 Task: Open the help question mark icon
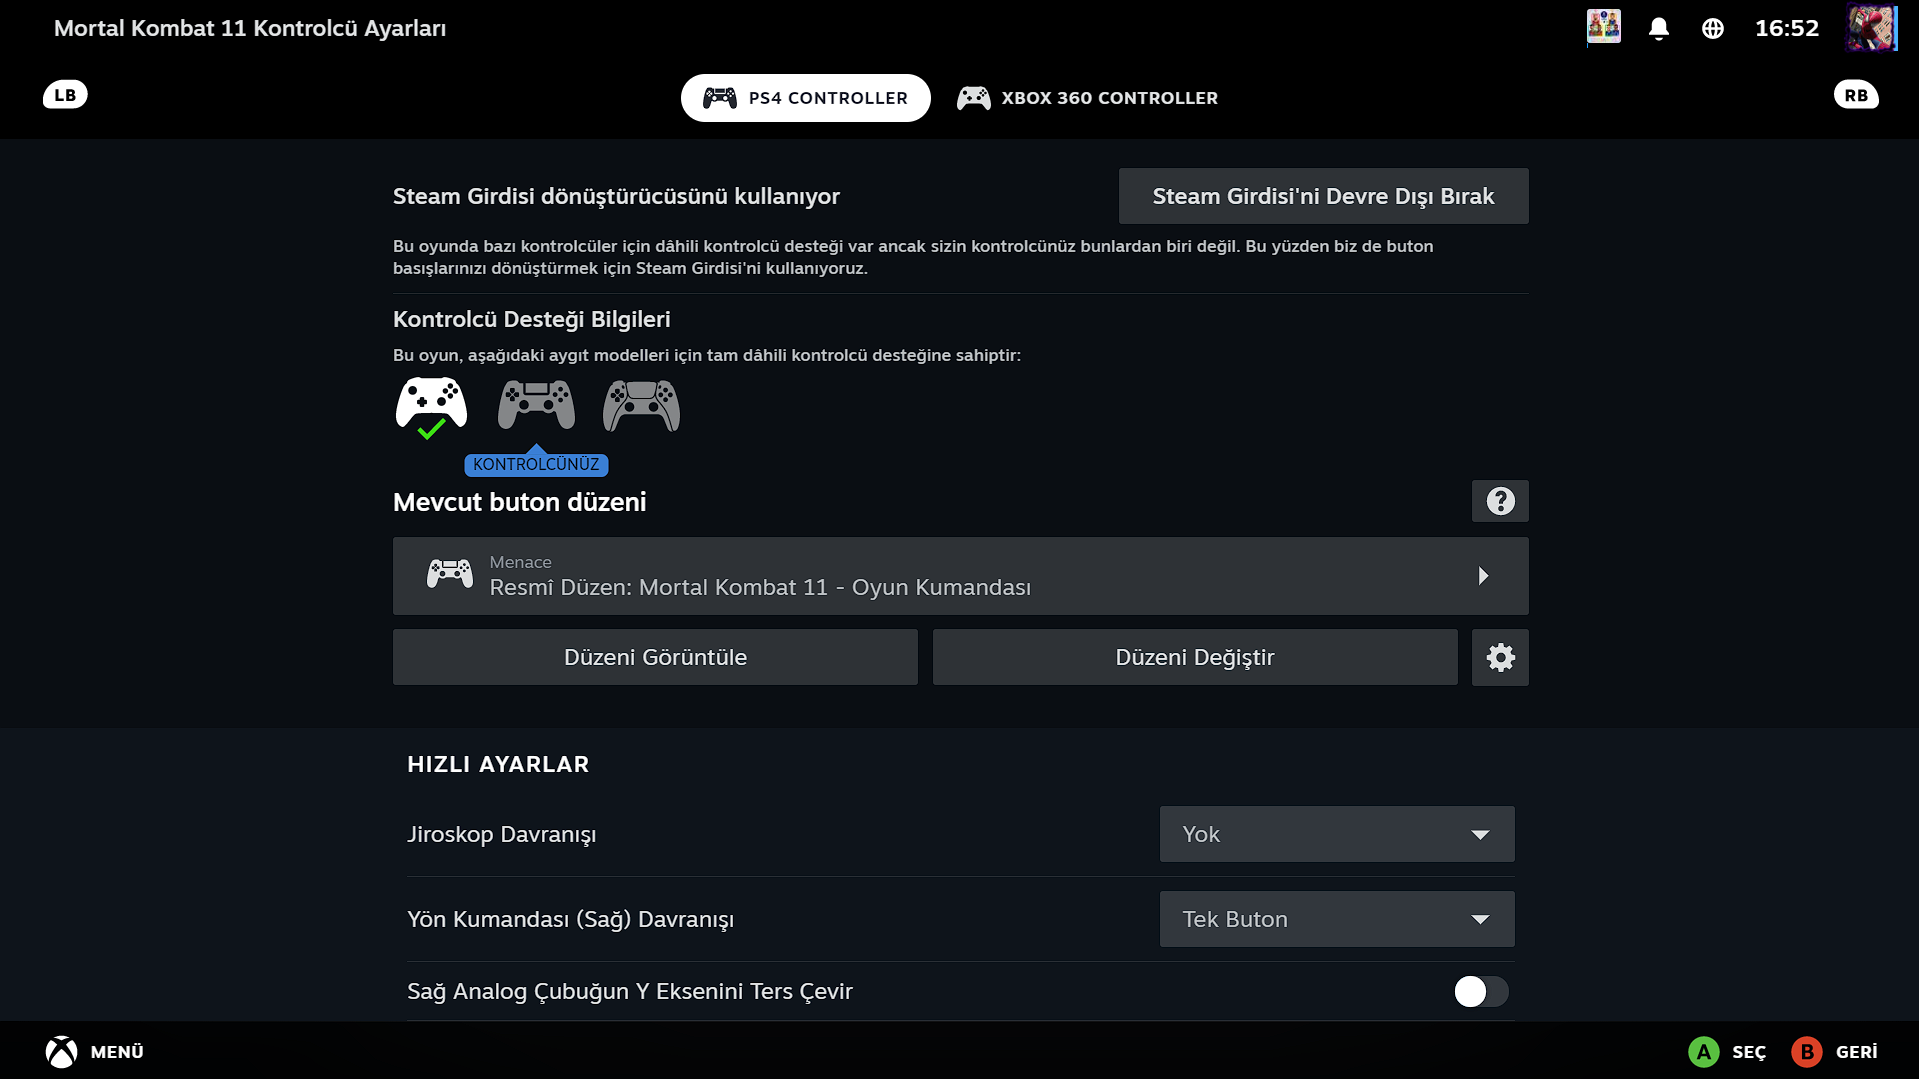(1500, 501)
